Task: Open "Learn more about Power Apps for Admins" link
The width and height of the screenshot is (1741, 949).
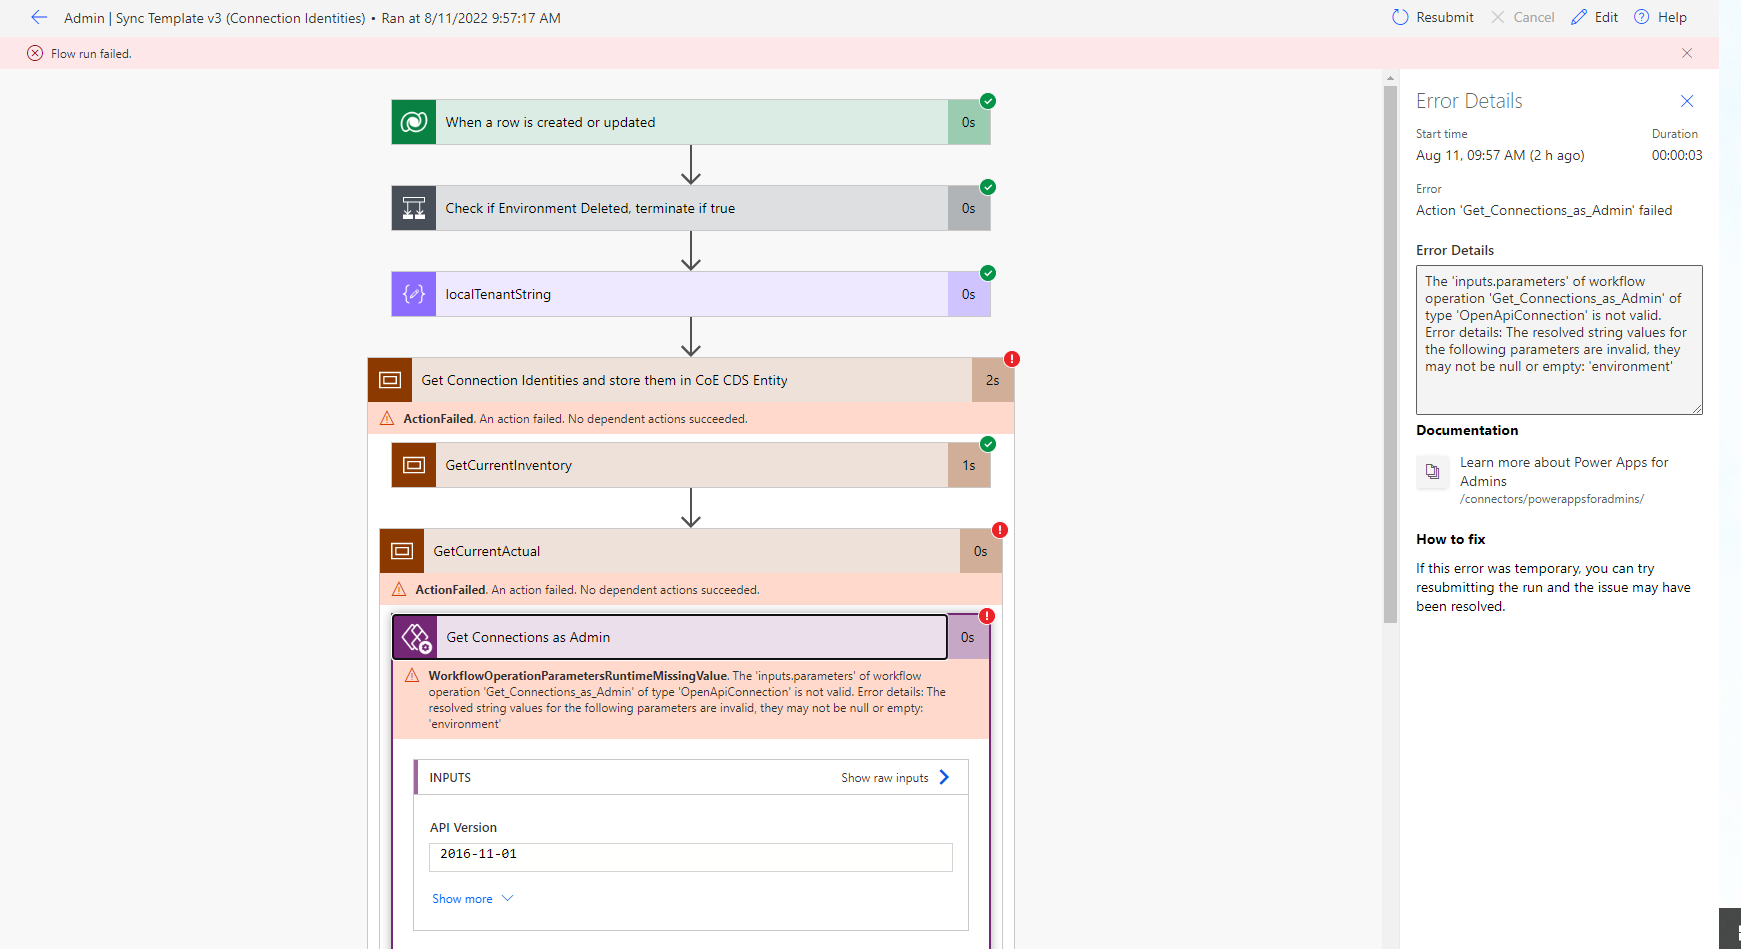Action: point(1564,471)
